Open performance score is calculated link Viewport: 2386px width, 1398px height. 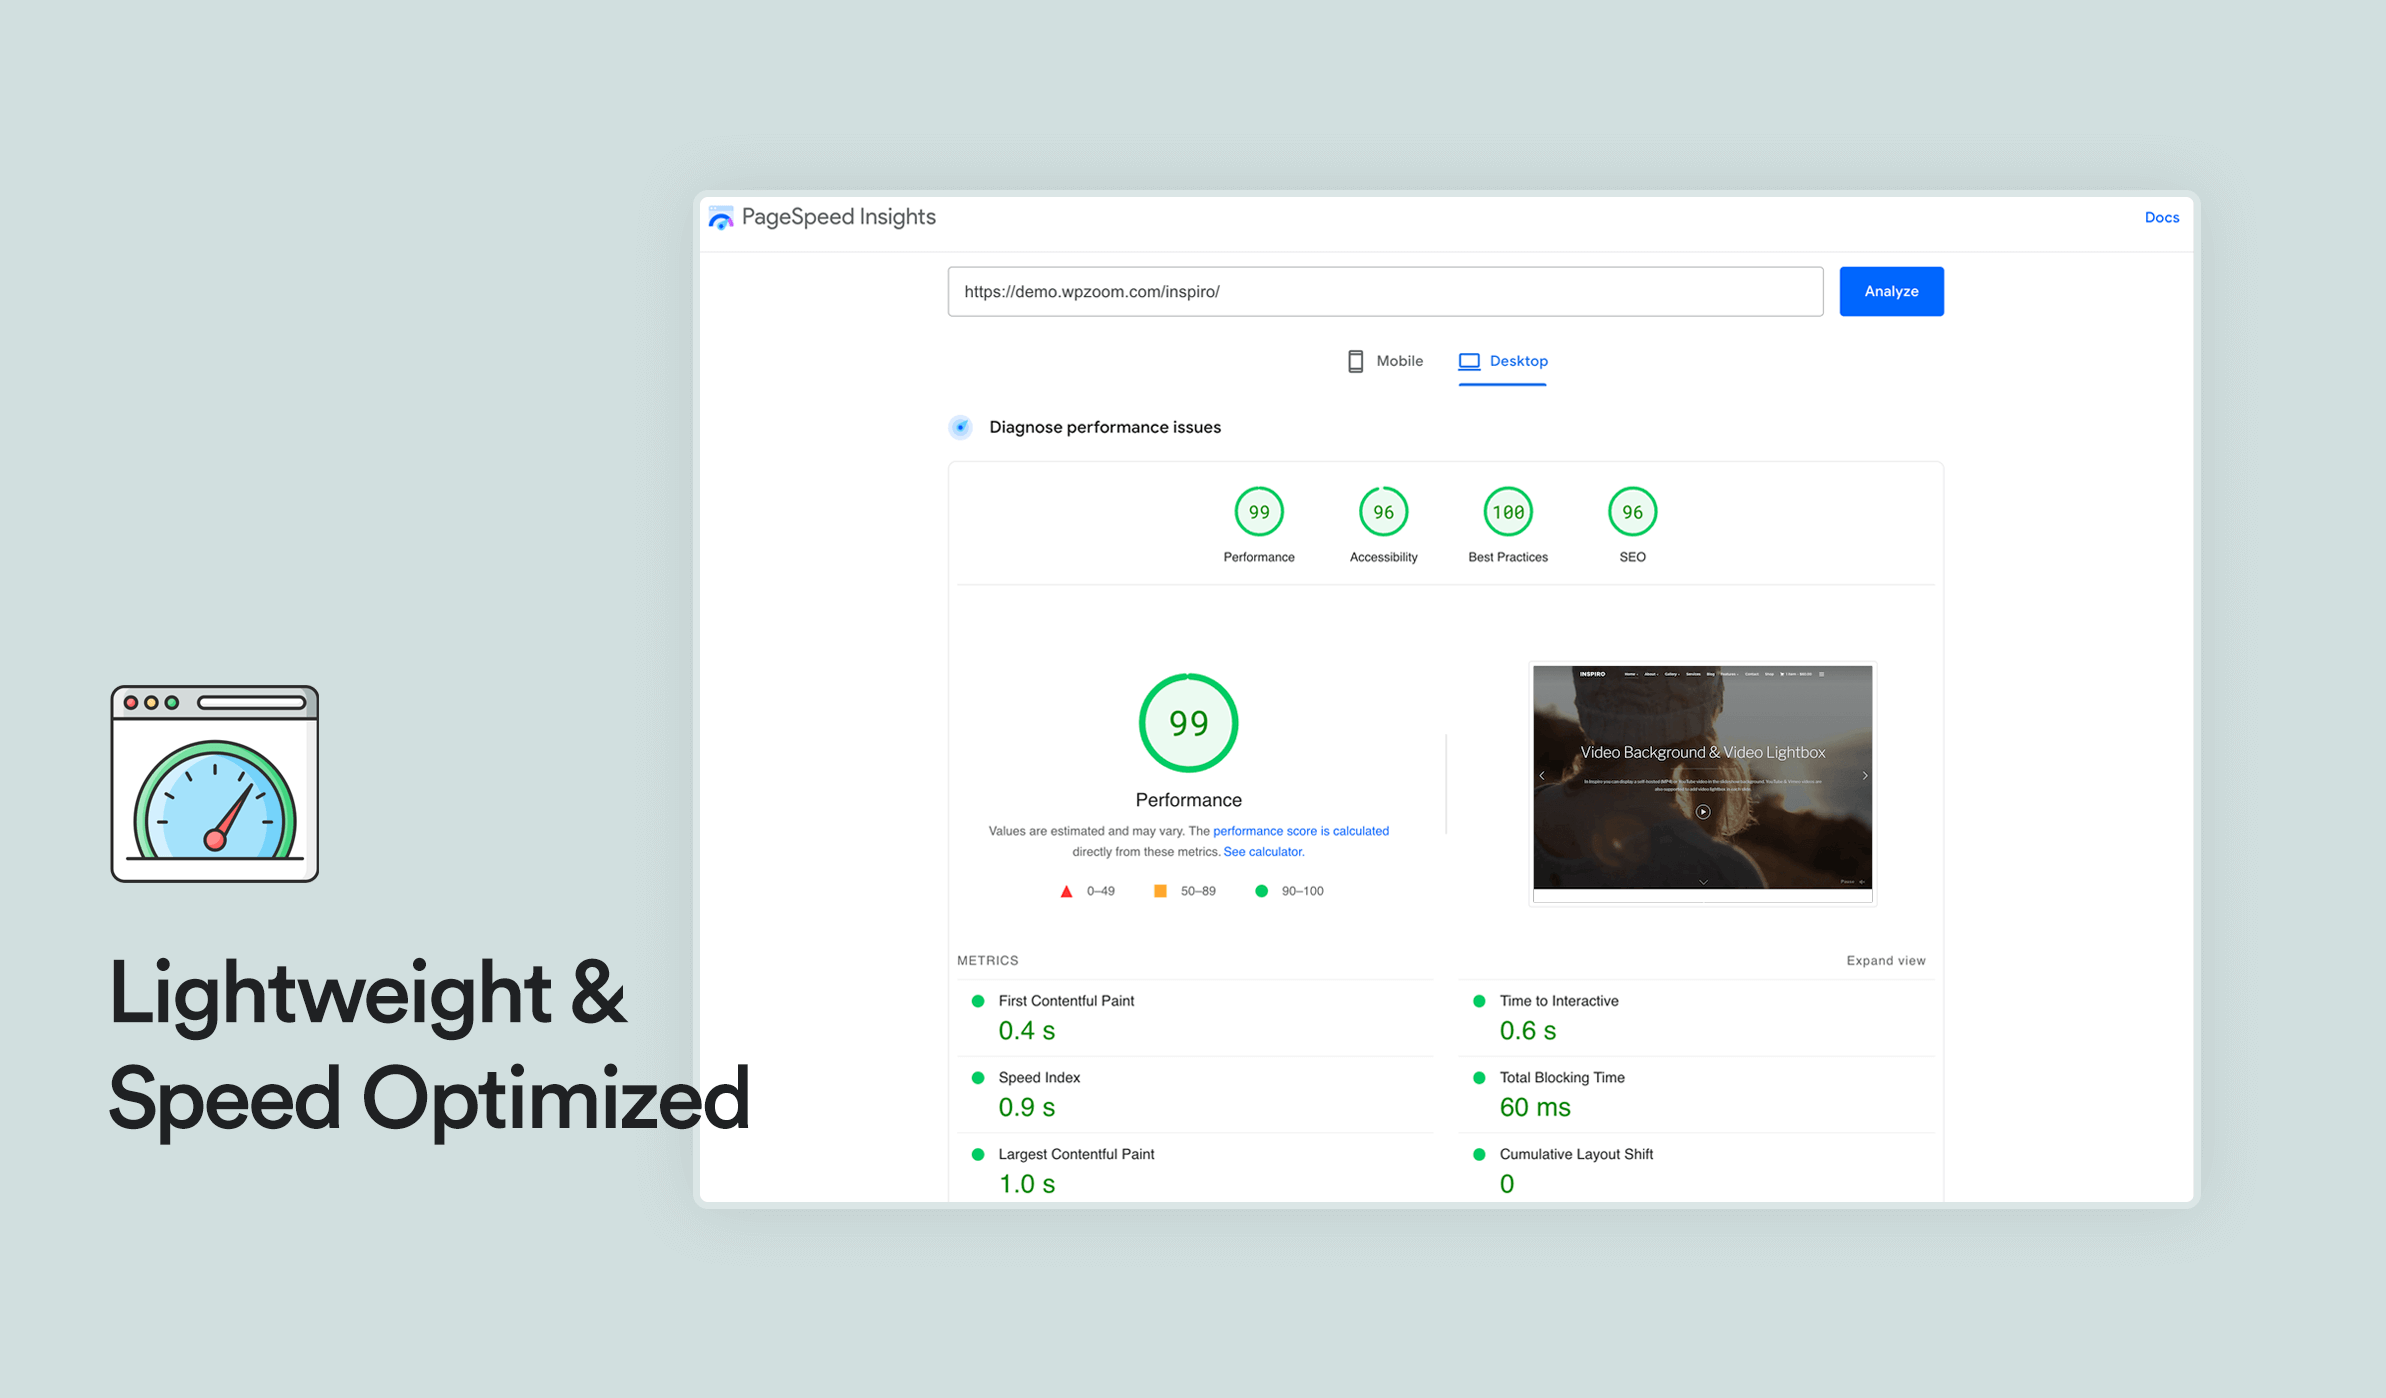[x=1300, y=831]
